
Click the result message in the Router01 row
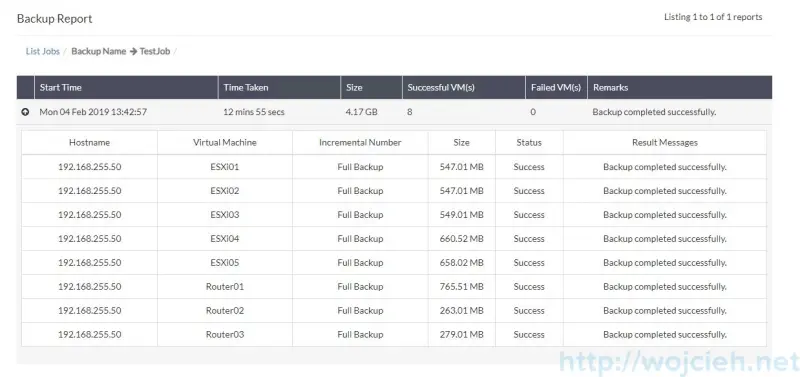point(665,287)
